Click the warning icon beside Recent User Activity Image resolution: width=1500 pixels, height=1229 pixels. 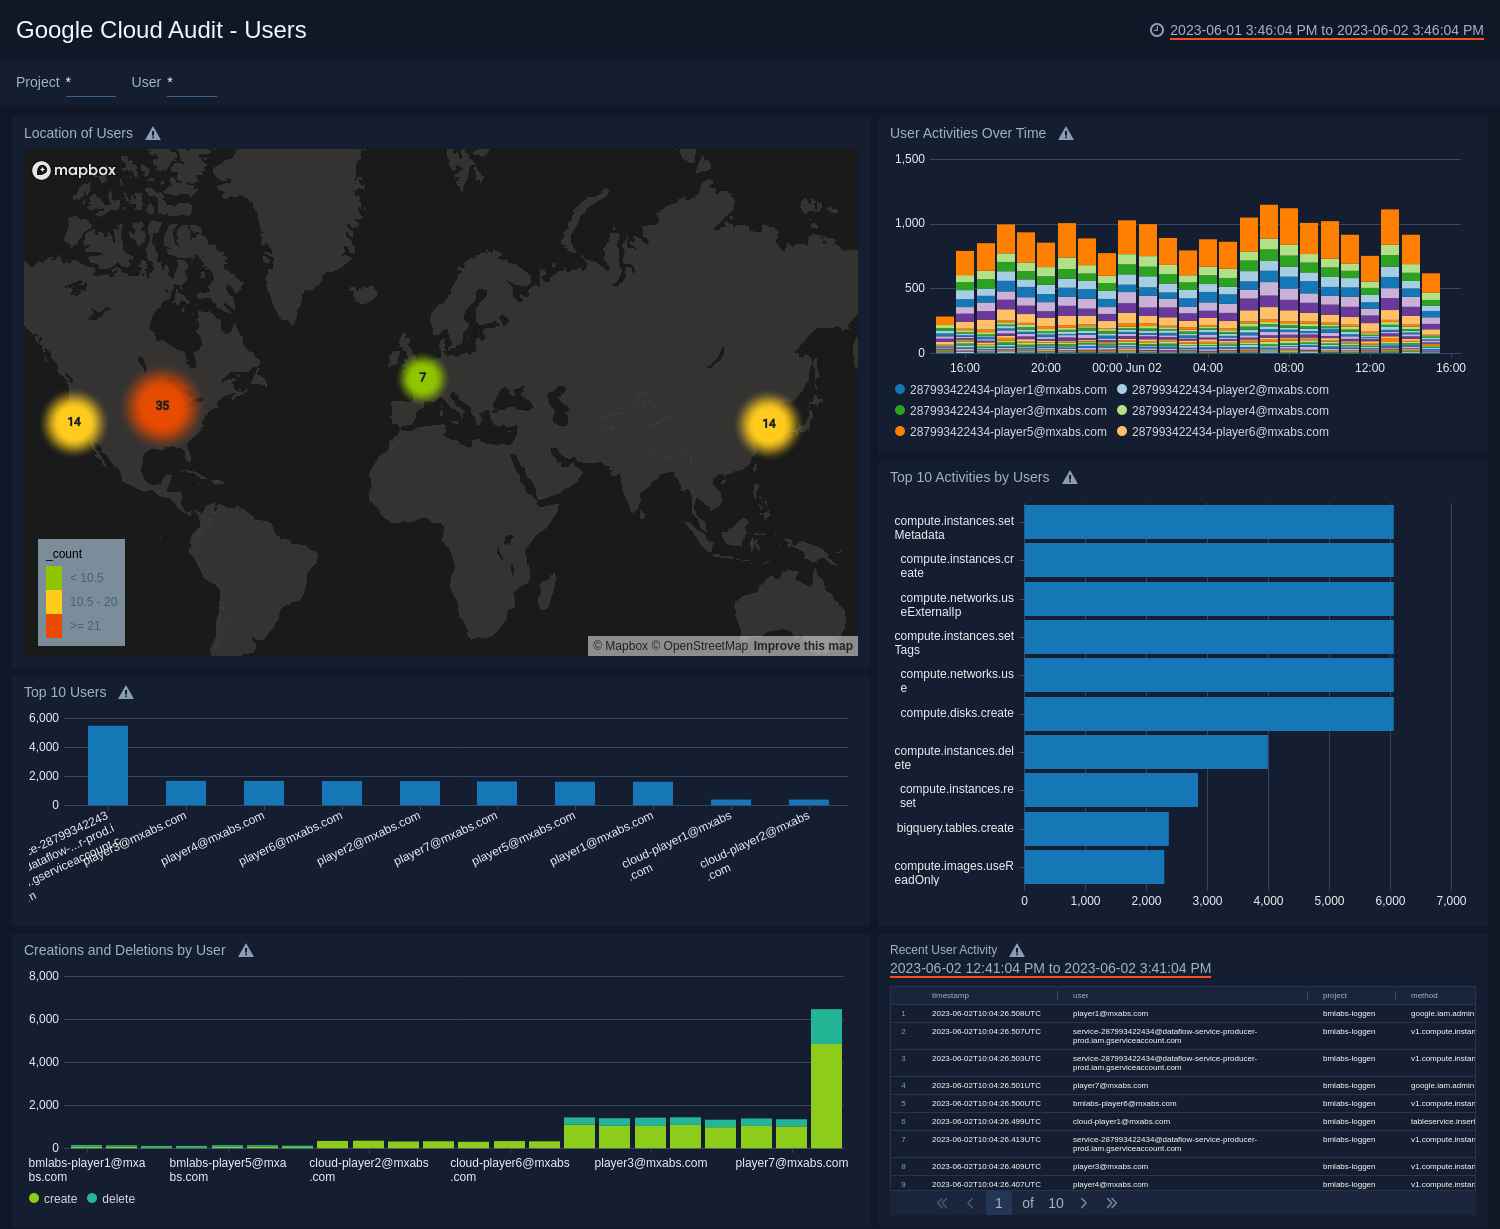click(1017, 950)
